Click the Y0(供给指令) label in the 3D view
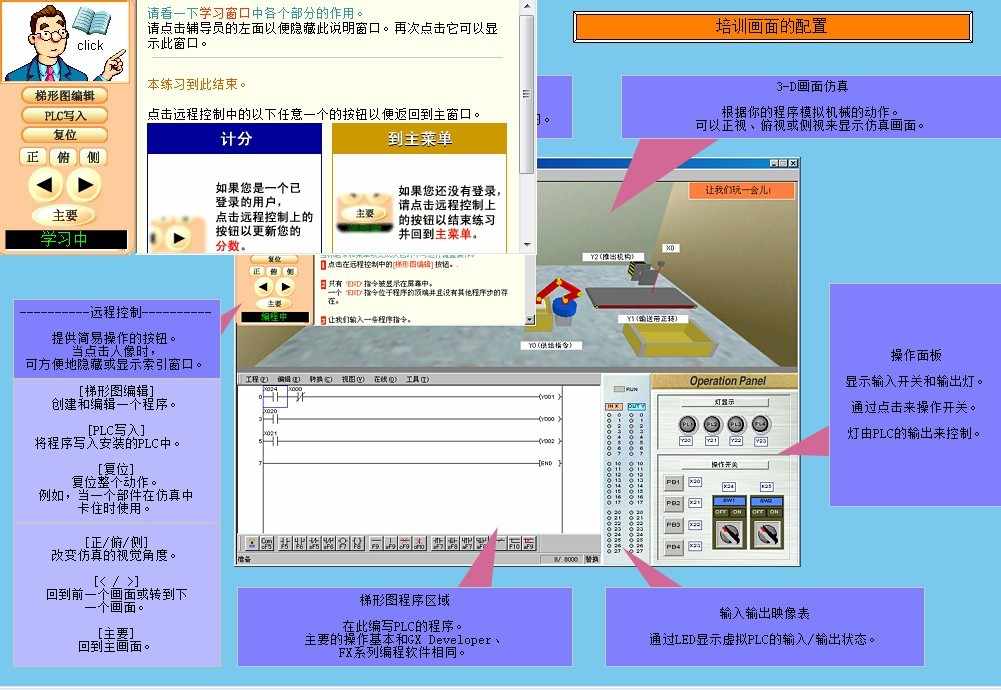Screen dimensions: 1001x690 pyautogui.click(x=550, y=345)
